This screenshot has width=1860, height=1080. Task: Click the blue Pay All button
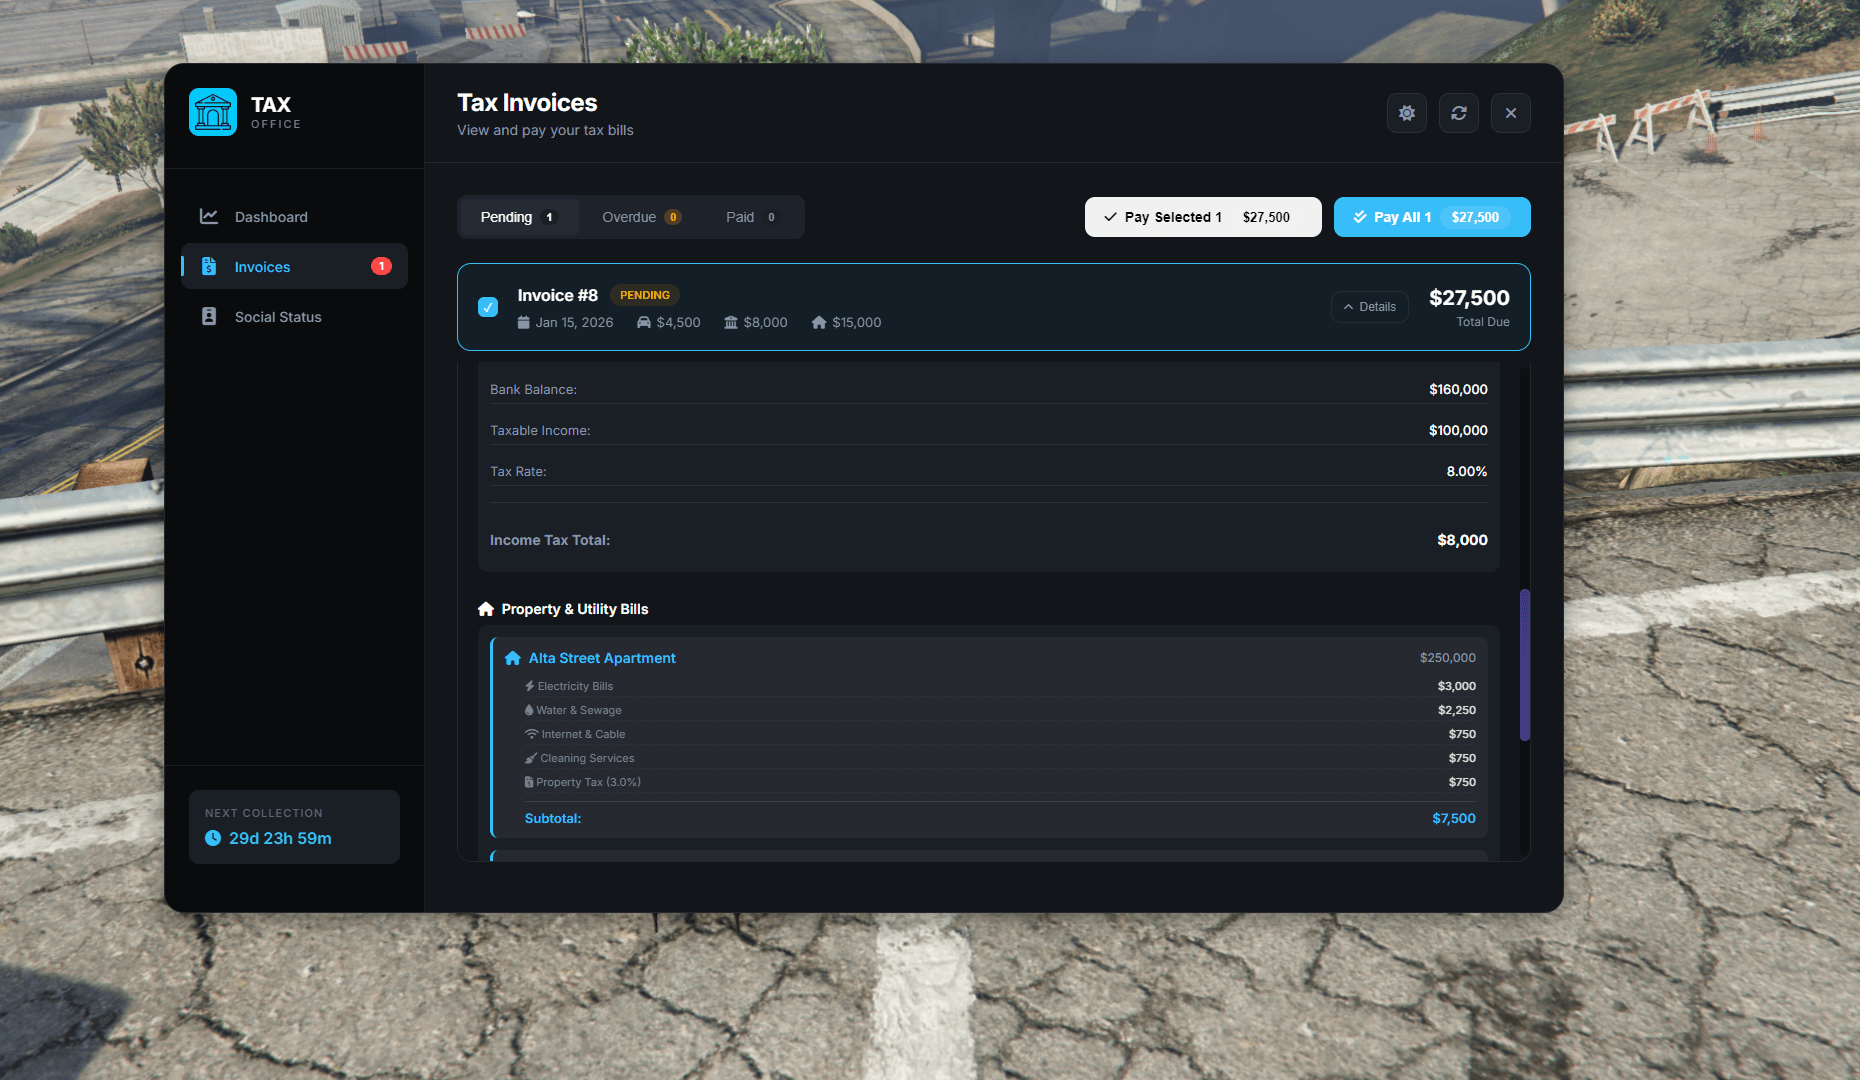tap(1431, 217)
